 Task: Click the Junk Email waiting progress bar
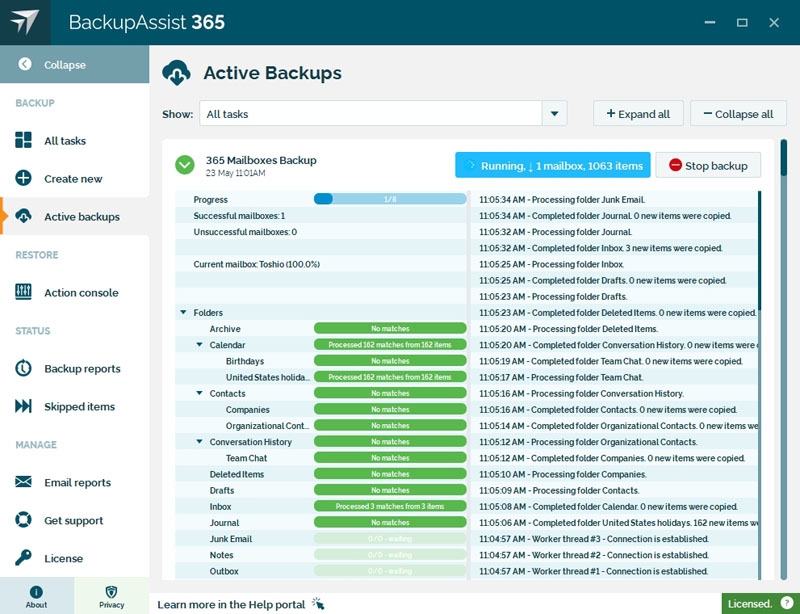(x=390, y=538)
